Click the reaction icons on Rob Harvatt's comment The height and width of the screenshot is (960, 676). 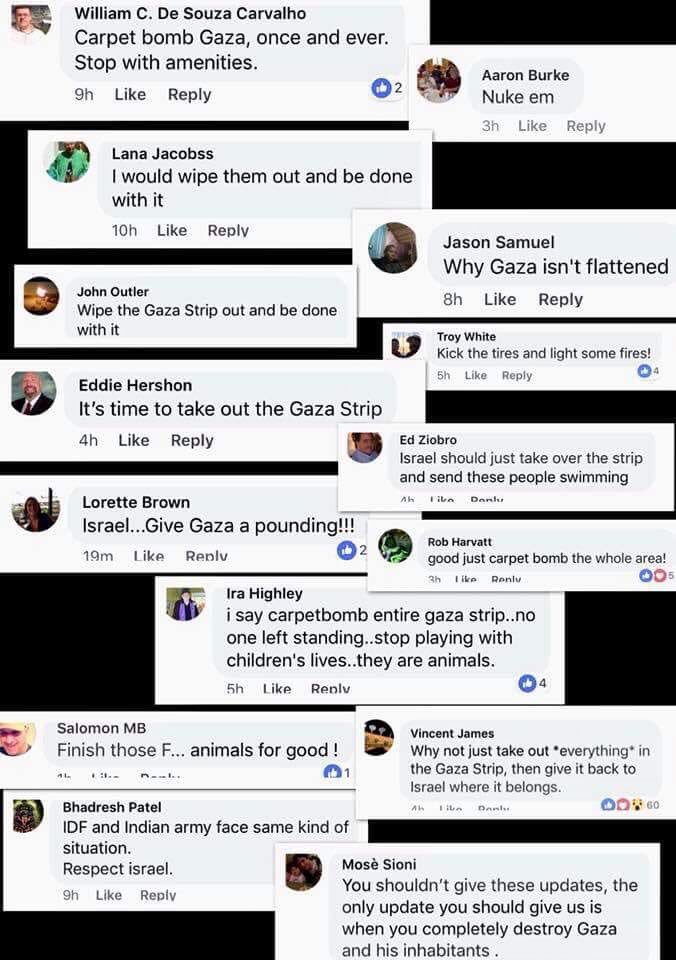pos(650,576)
